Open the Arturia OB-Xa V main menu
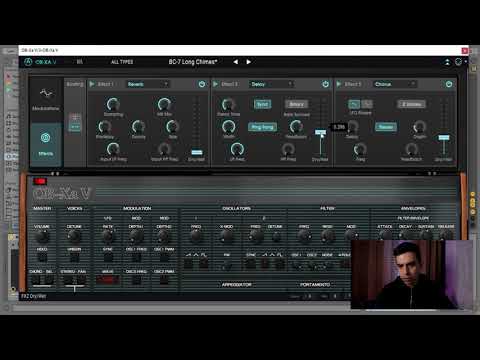The width and height of the screenshot is (480, 360). (x=41, y=62)
